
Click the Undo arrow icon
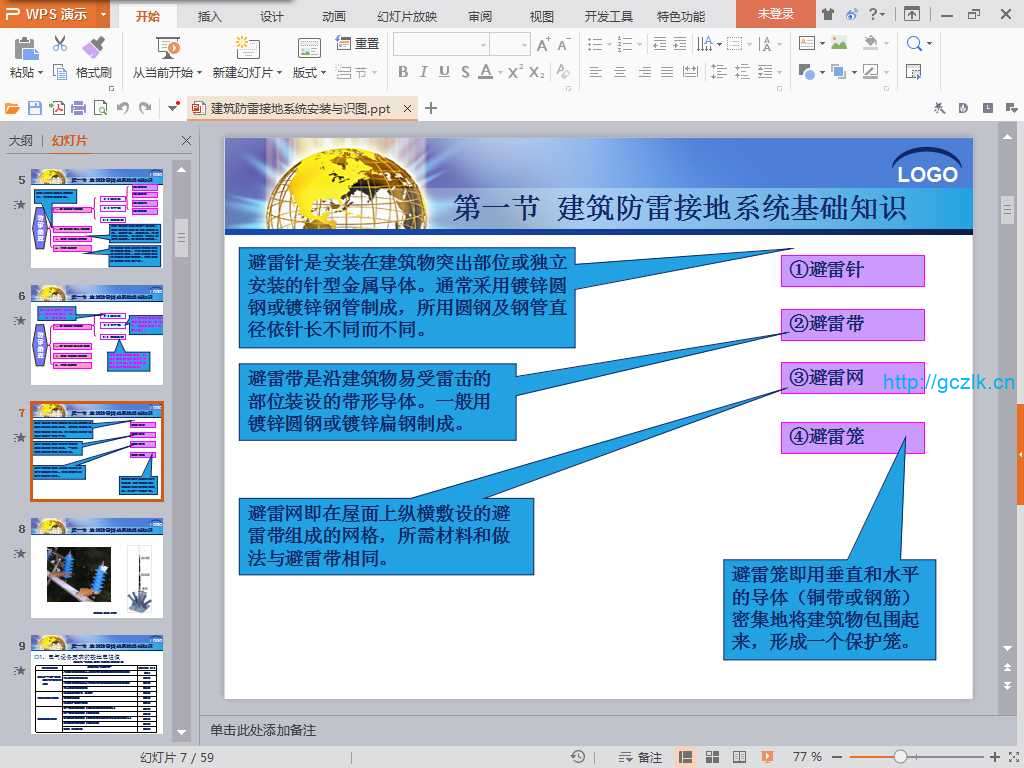[x=122, y=108]
